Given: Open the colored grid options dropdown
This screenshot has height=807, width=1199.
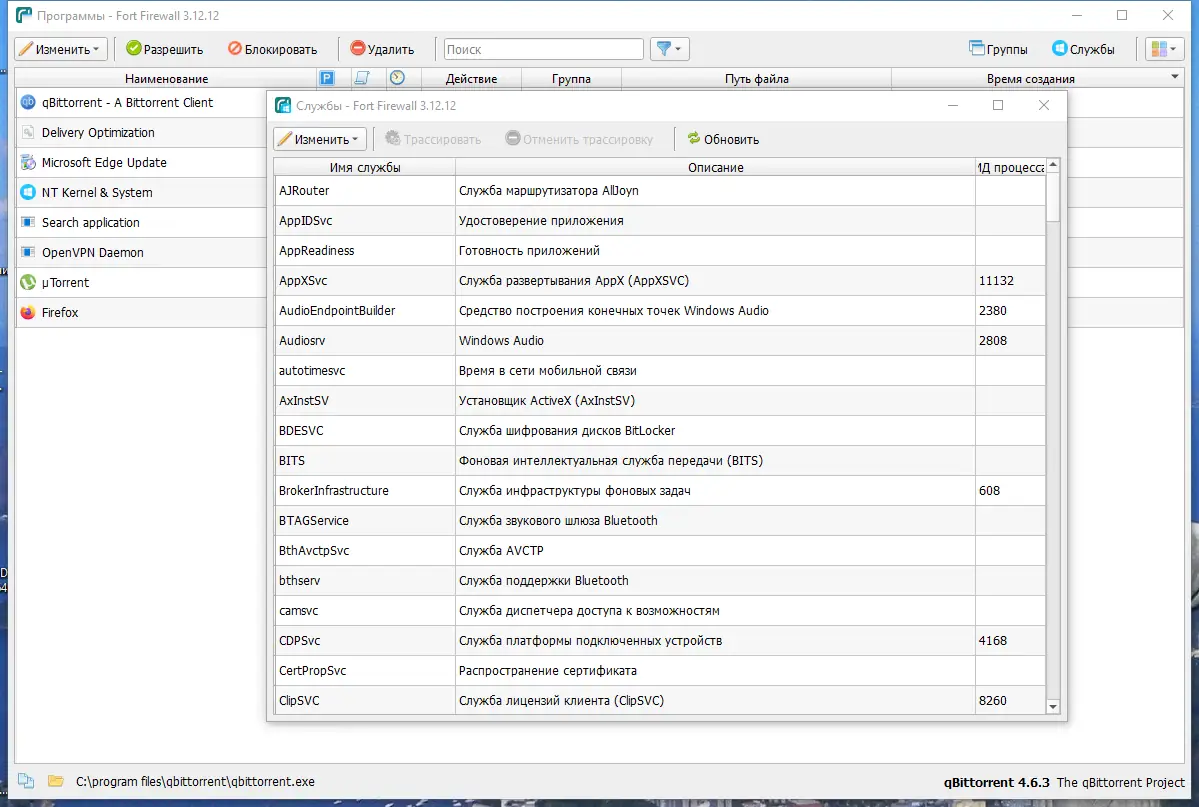Looking at the screenshot, I should click(x=1164, y=49).
